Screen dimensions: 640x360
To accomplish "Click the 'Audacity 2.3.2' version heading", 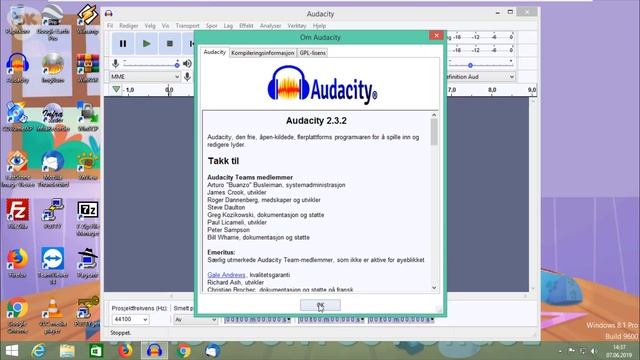I will click(x=316, y=120).
